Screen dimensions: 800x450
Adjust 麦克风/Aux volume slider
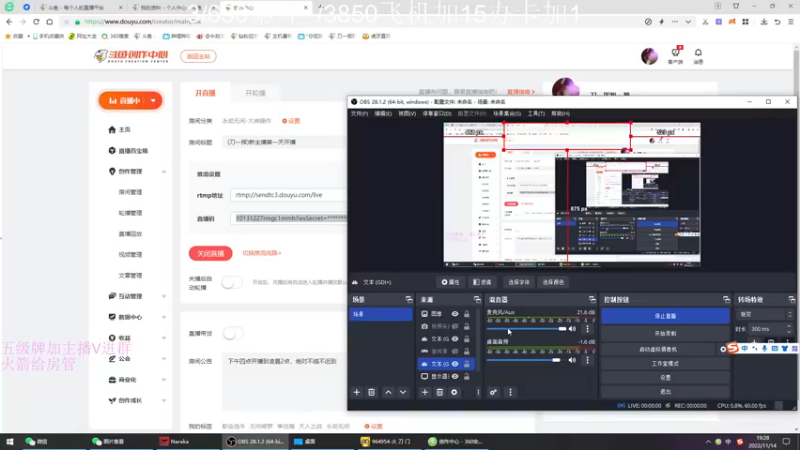pyautogui.click(x=527, y=329)
